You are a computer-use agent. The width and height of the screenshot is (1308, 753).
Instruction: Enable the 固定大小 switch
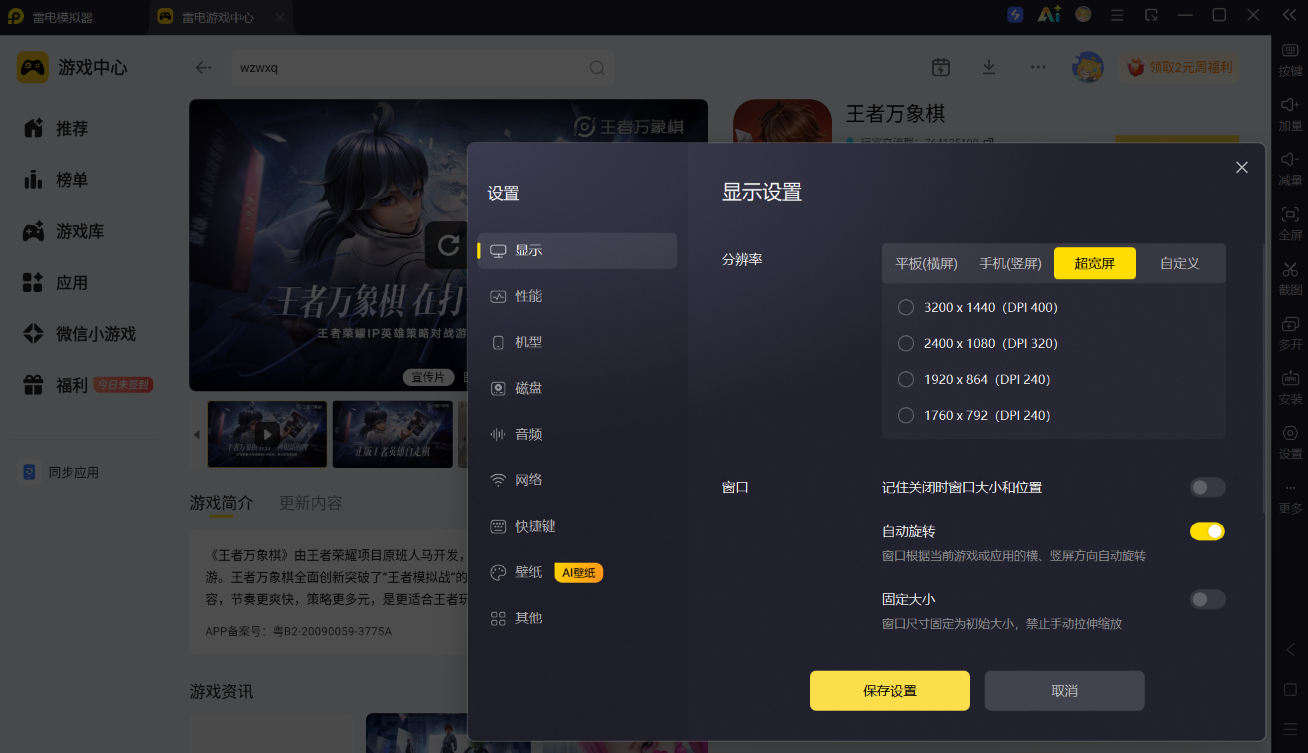[1207, 599]
